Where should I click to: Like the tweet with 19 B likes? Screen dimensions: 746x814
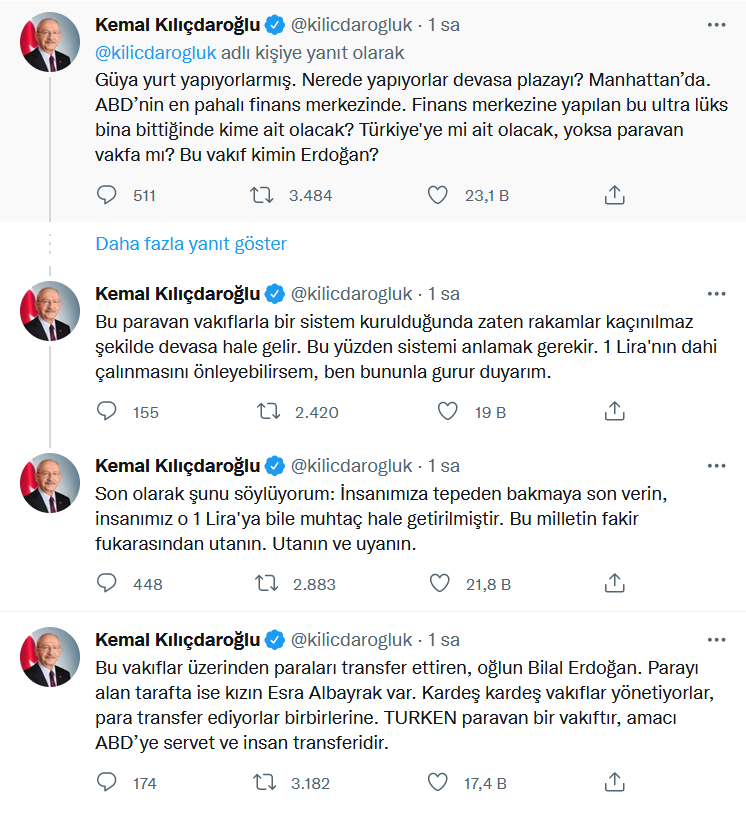click(447, 412)
